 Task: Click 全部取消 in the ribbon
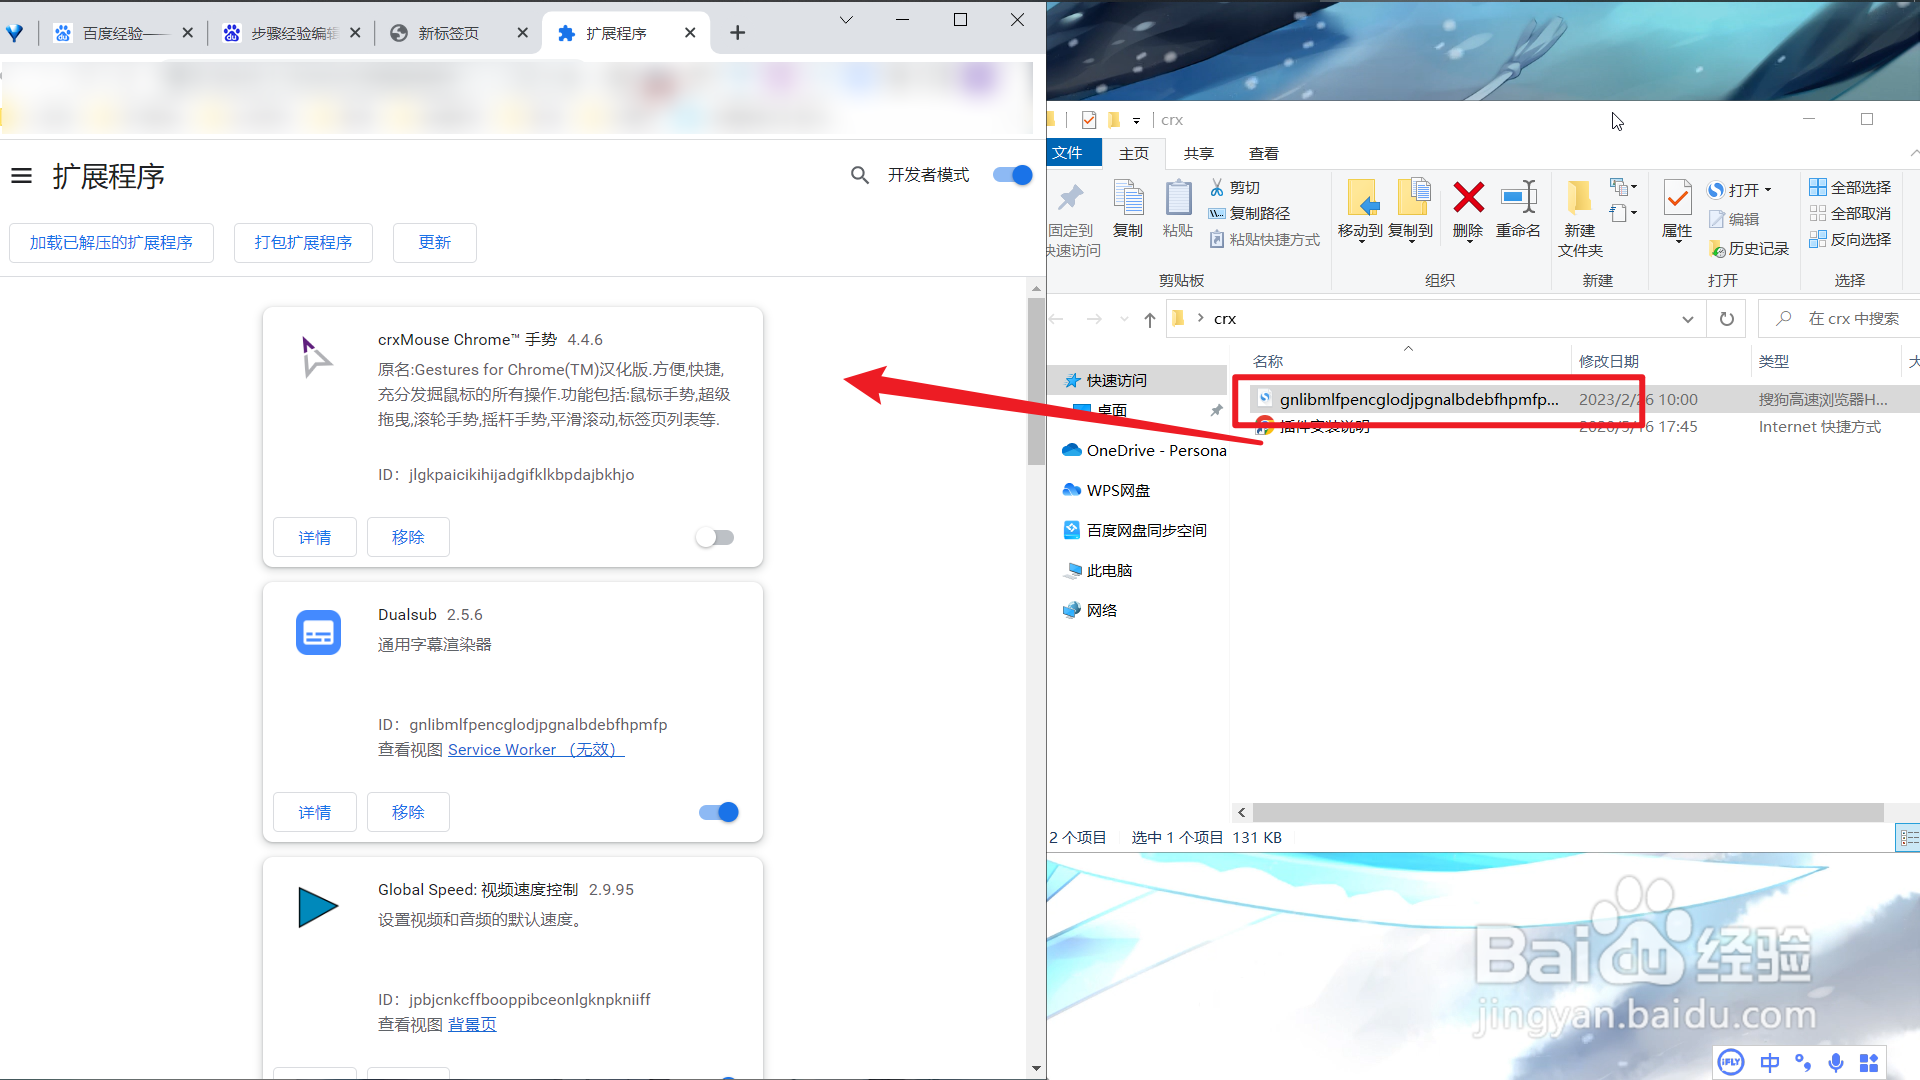tap(1850, 214)
